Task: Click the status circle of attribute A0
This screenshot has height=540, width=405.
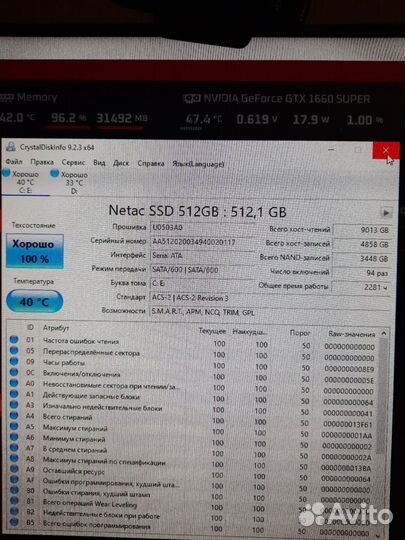Action: pyautogui.click(x=14, y=383)
